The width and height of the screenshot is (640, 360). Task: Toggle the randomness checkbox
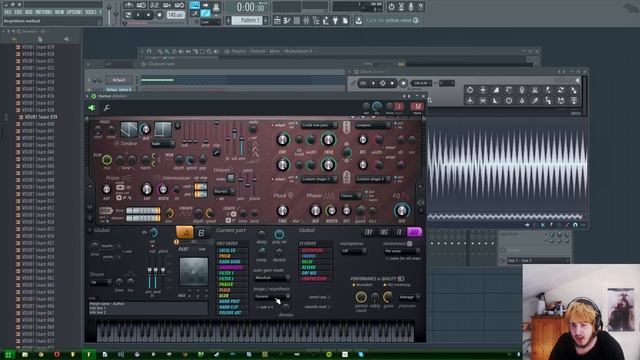(410, 244)
